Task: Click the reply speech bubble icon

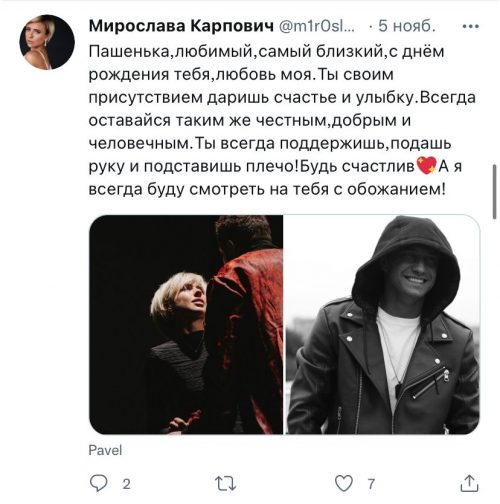Action: (x=99, y=483)
